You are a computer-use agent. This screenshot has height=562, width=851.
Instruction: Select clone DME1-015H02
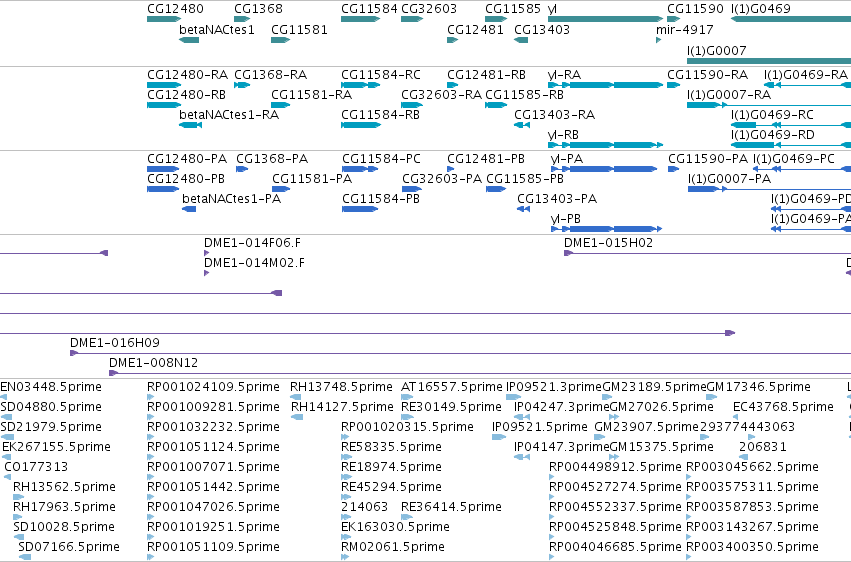click(x=708, y=253)
